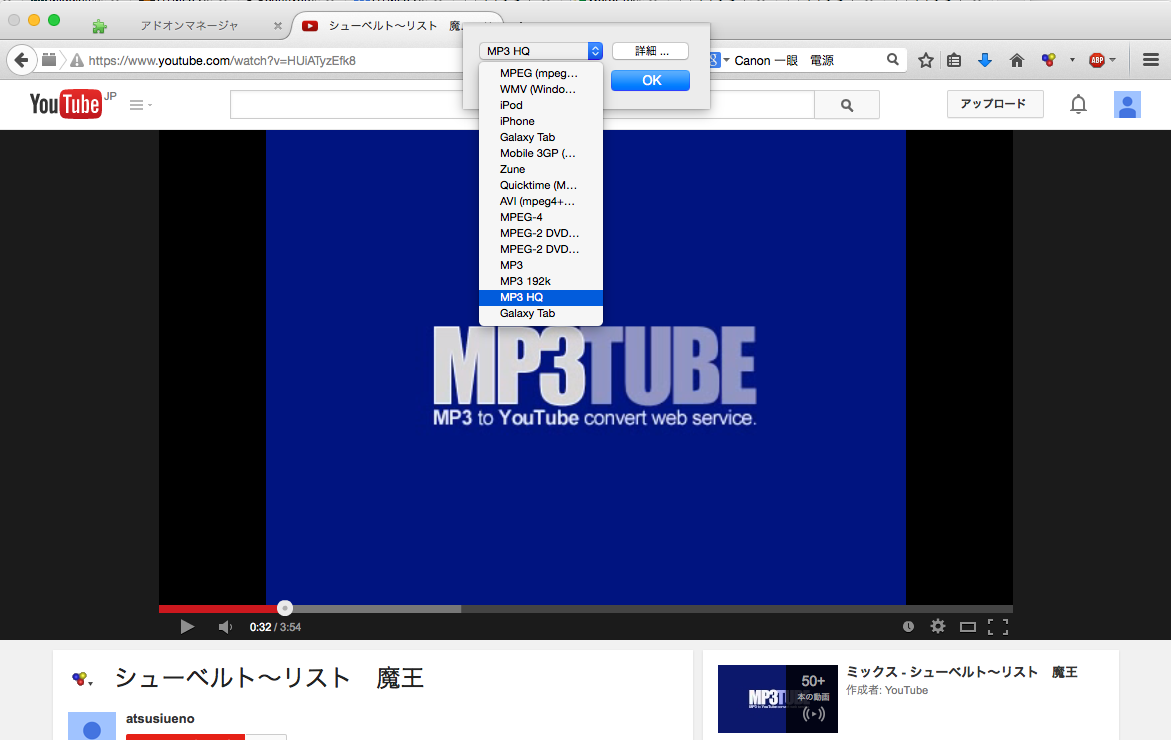
Task: Open the ミックス - シューベルト～リスト 魔王 playlist link
Action: (962, 672)
